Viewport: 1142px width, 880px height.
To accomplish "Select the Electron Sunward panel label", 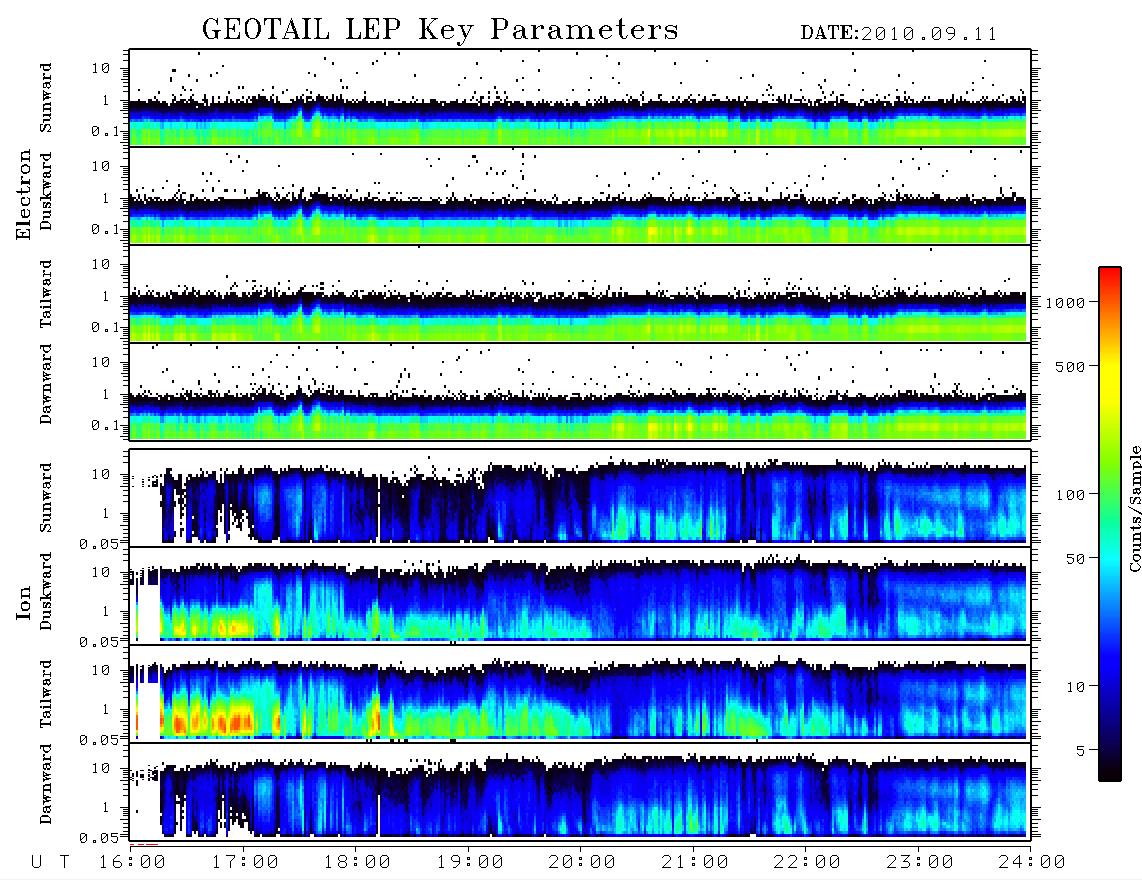I will click(x=46, y=98).
